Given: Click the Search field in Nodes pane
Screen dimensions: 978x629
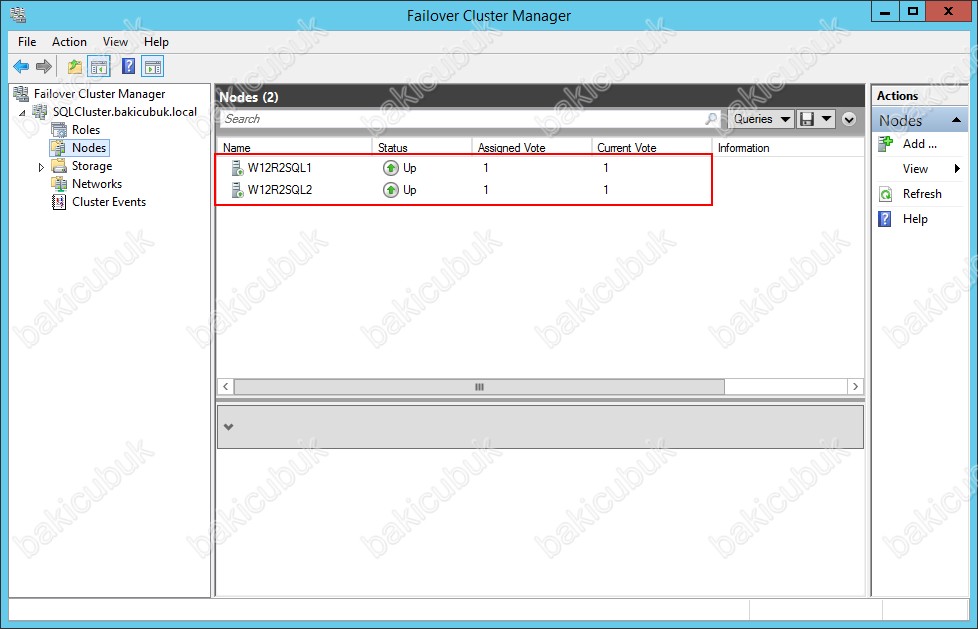Looking at the screenshot, I should (470, 119).
